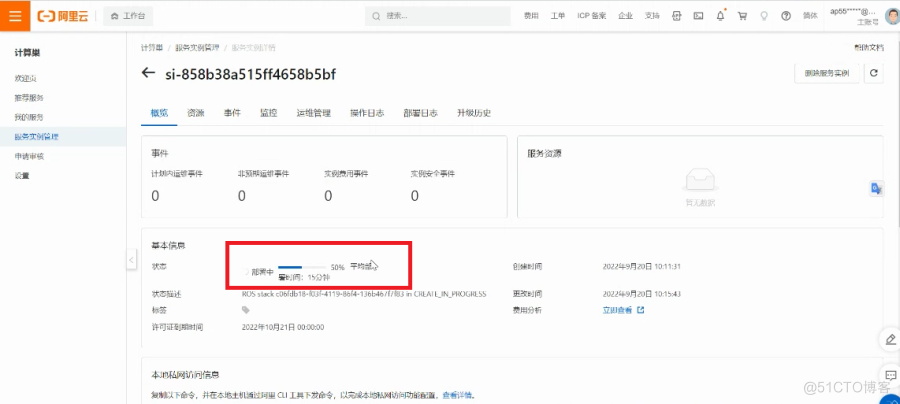This screenshot has width=900, height=404.
Task: Open the 企业 menu
Action: click(x=625, y=16)
